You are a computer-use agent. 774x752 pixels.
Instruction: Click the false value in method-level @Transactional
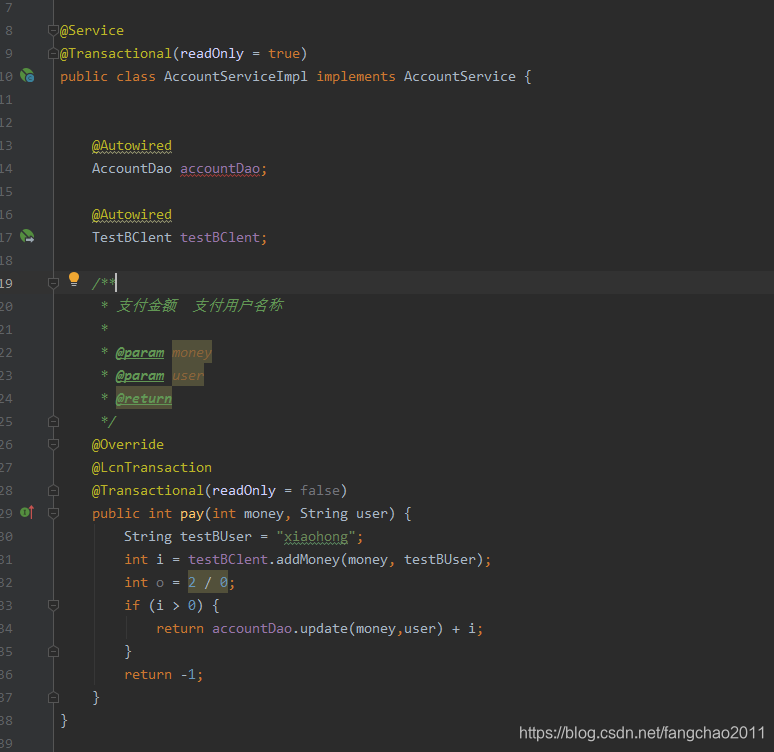pos(320,490)
